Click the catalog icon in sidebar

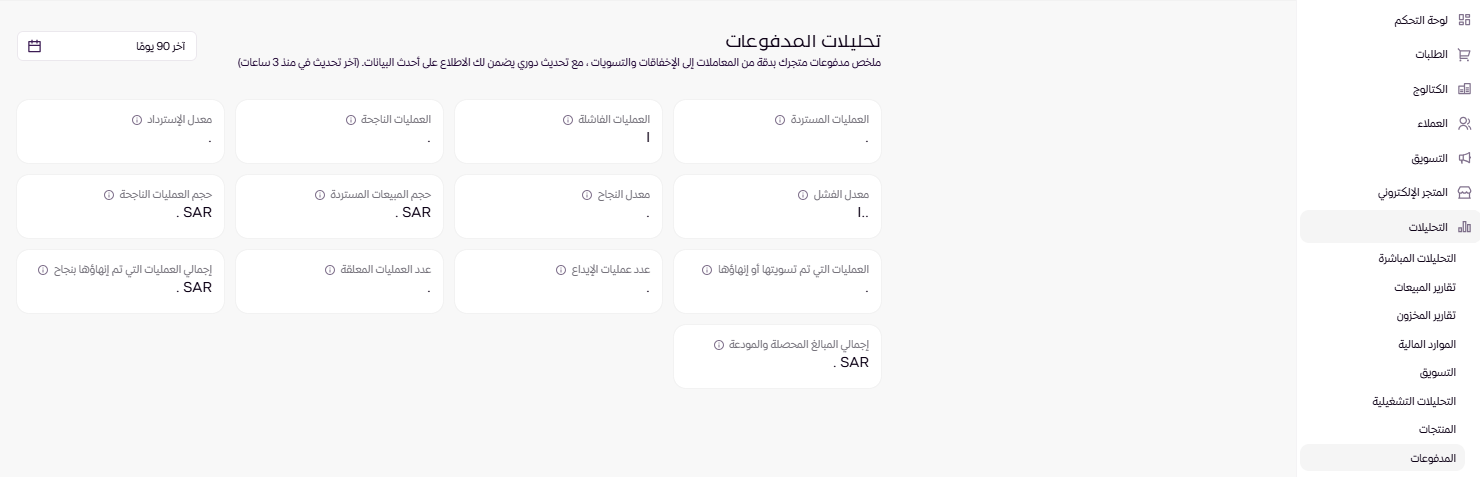(x=1464, y=89)
